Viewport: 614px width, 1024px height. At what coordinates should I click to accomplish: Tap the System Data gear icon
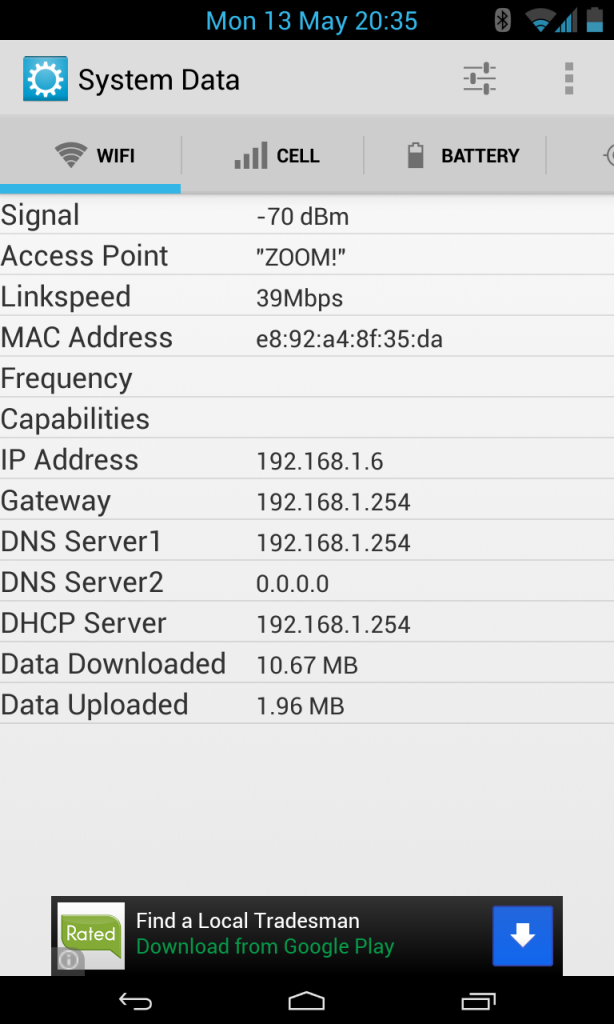pyautogui.click(x=45, y=79)
